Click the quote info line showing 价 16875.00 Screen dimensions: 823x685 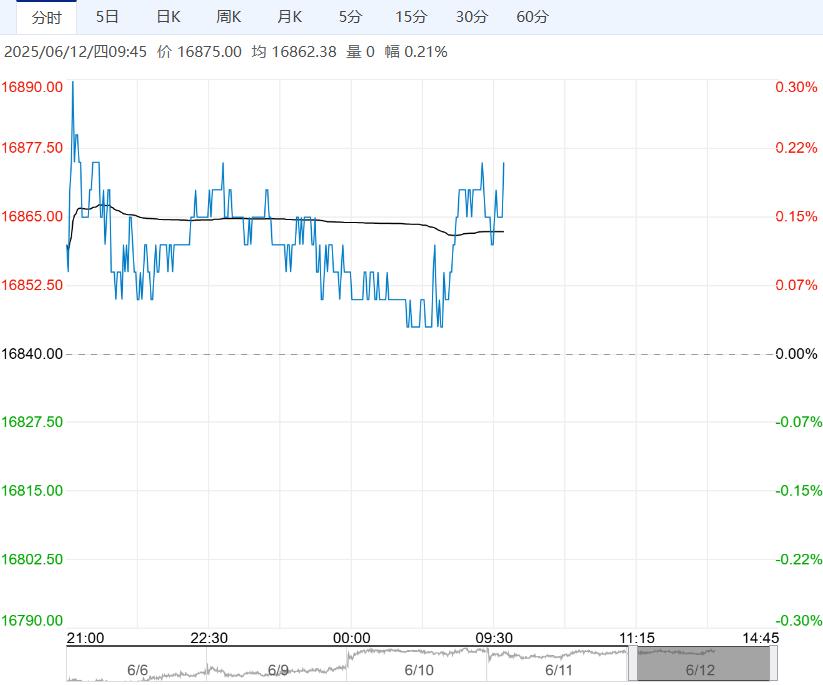200,52
